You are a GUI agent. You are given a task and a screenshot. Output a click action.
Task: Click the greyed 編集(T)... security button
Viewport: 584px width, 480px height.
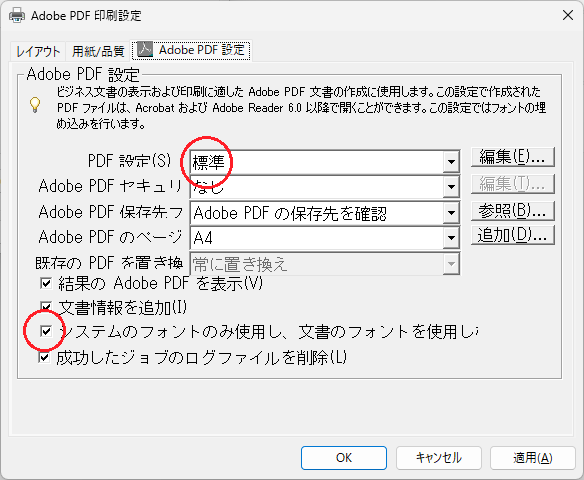(x=512, y=184)
